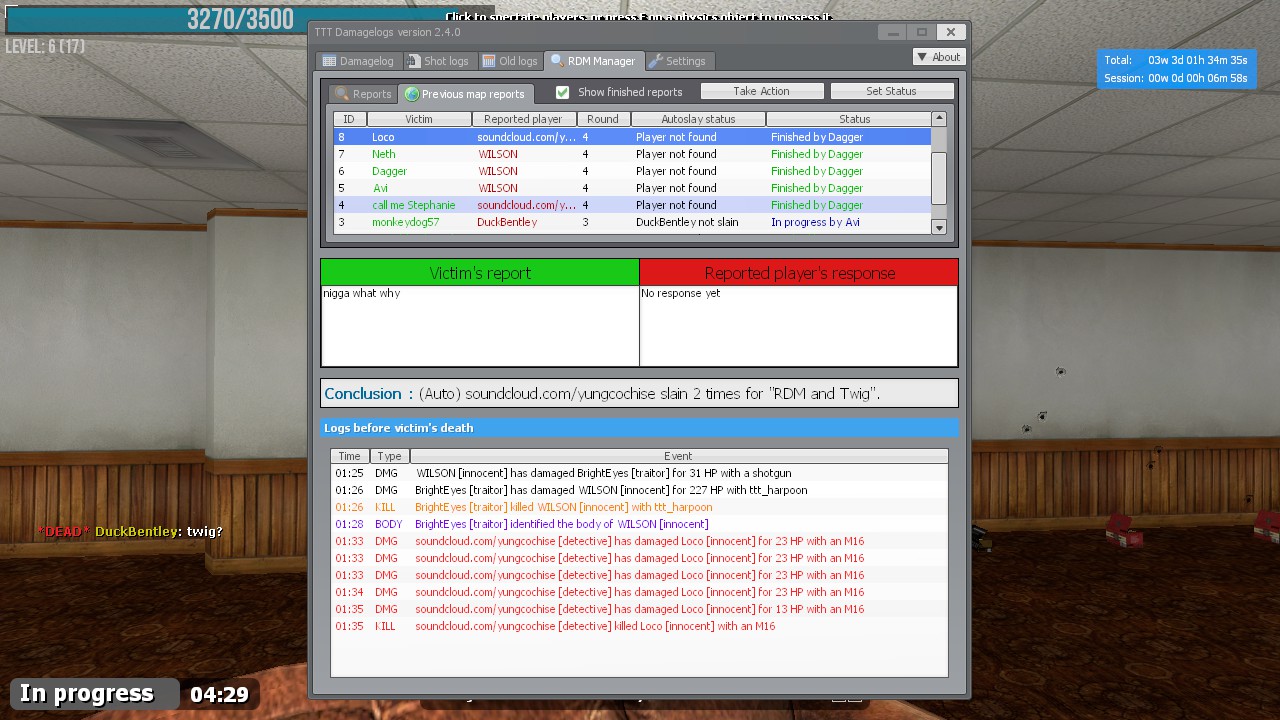Select report 6 from Dagger
Screen dimensions: 1280x720
click(632, 171)
